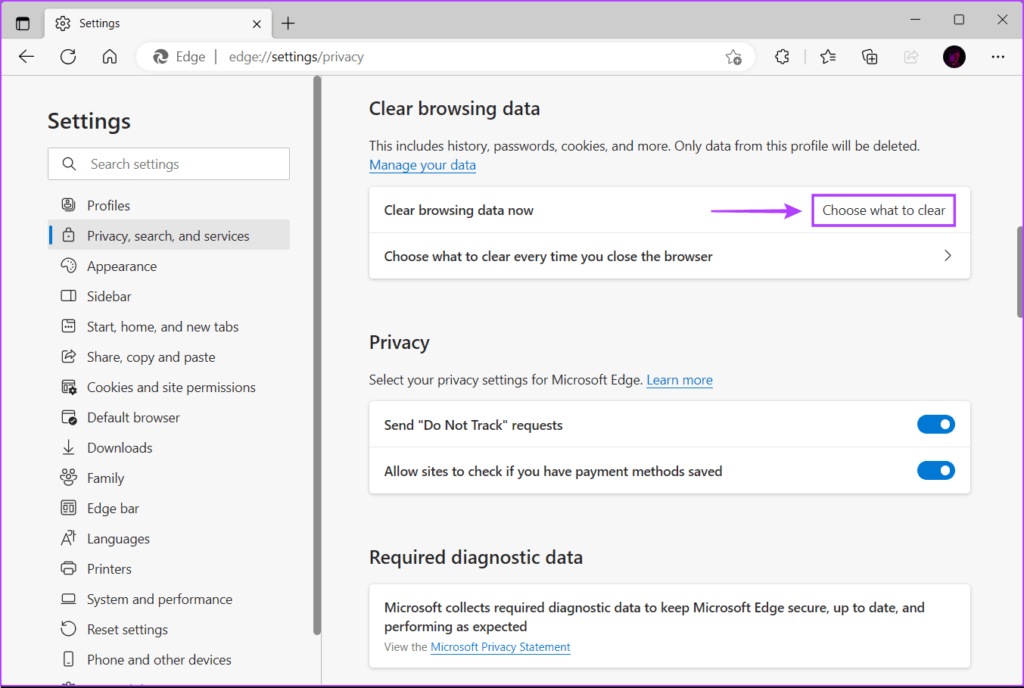Open the user profile avatar
The height and width of the screenshot is (688, 1024).
pos(954,57)
